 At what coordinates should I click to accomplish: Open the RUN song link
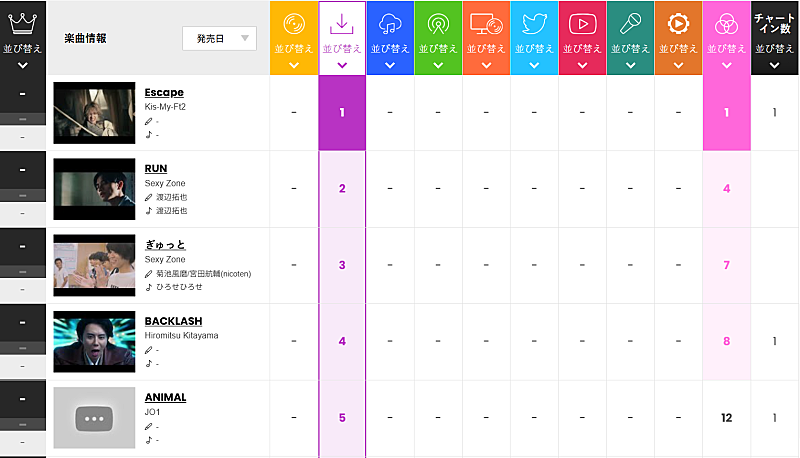(x=156, y=169)
